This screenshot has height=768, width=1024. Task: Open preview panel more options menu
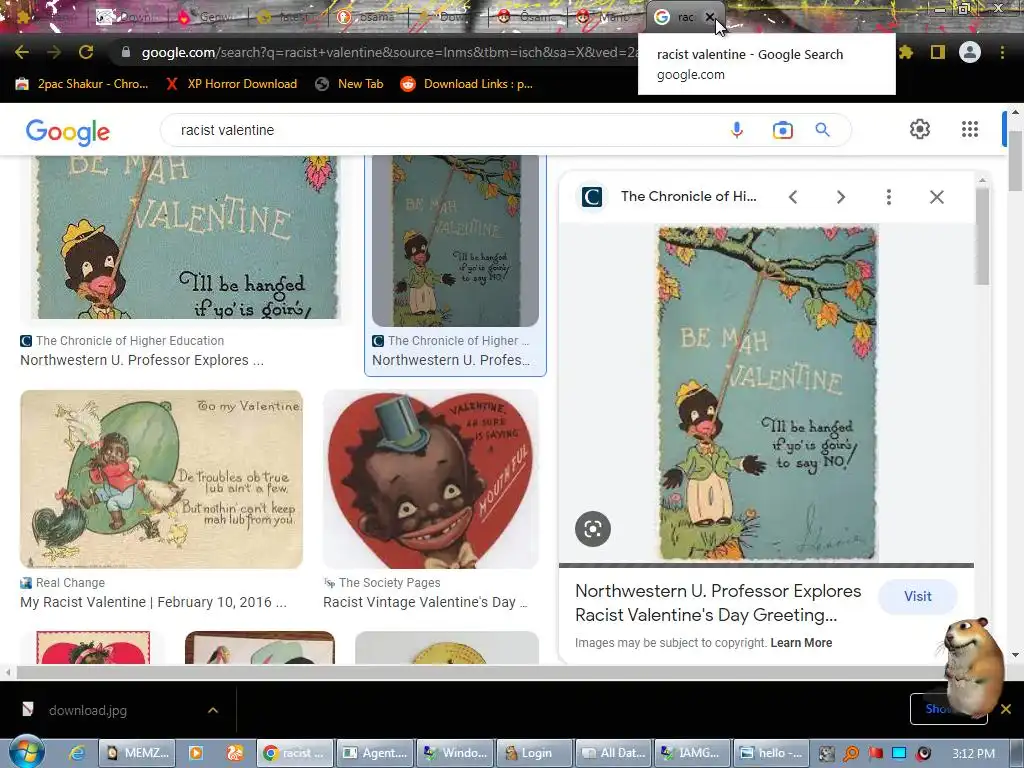coord(888,197)
